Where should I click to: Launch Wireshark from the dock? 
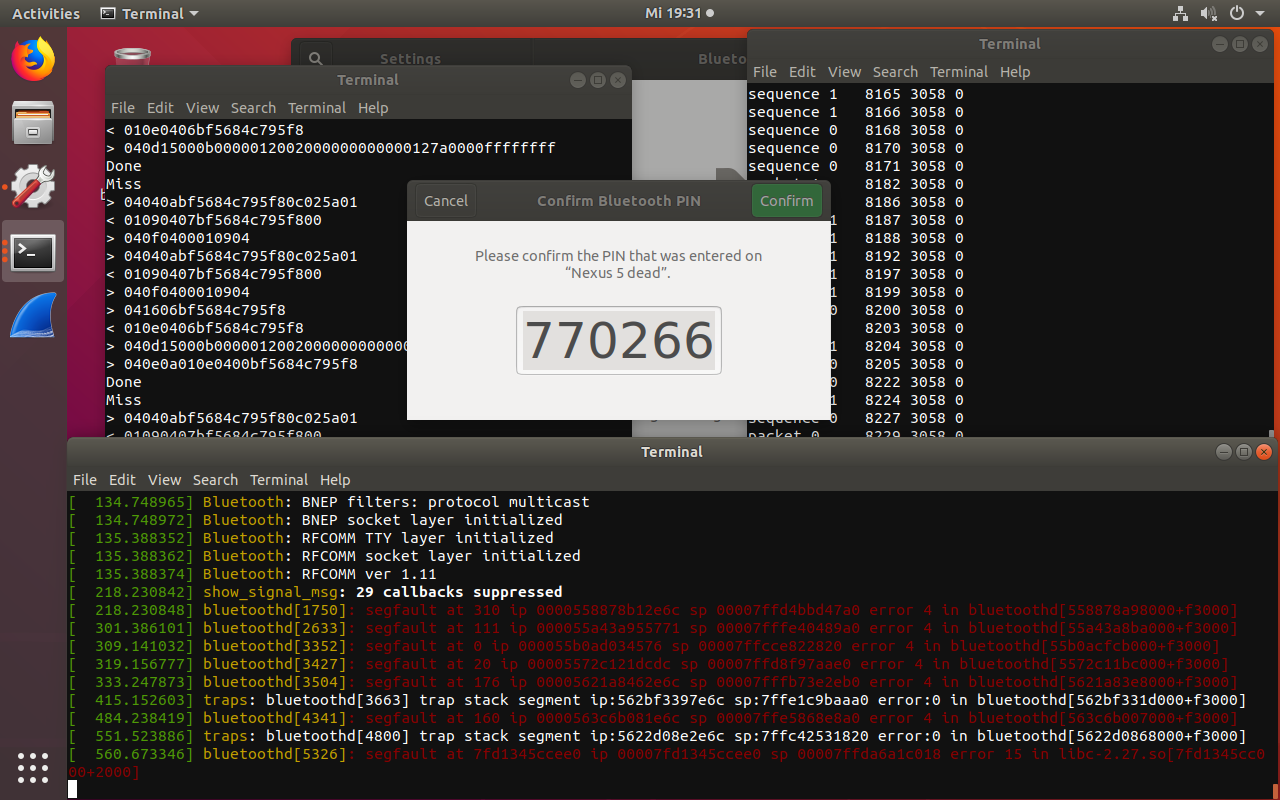[x=33, y=316]
